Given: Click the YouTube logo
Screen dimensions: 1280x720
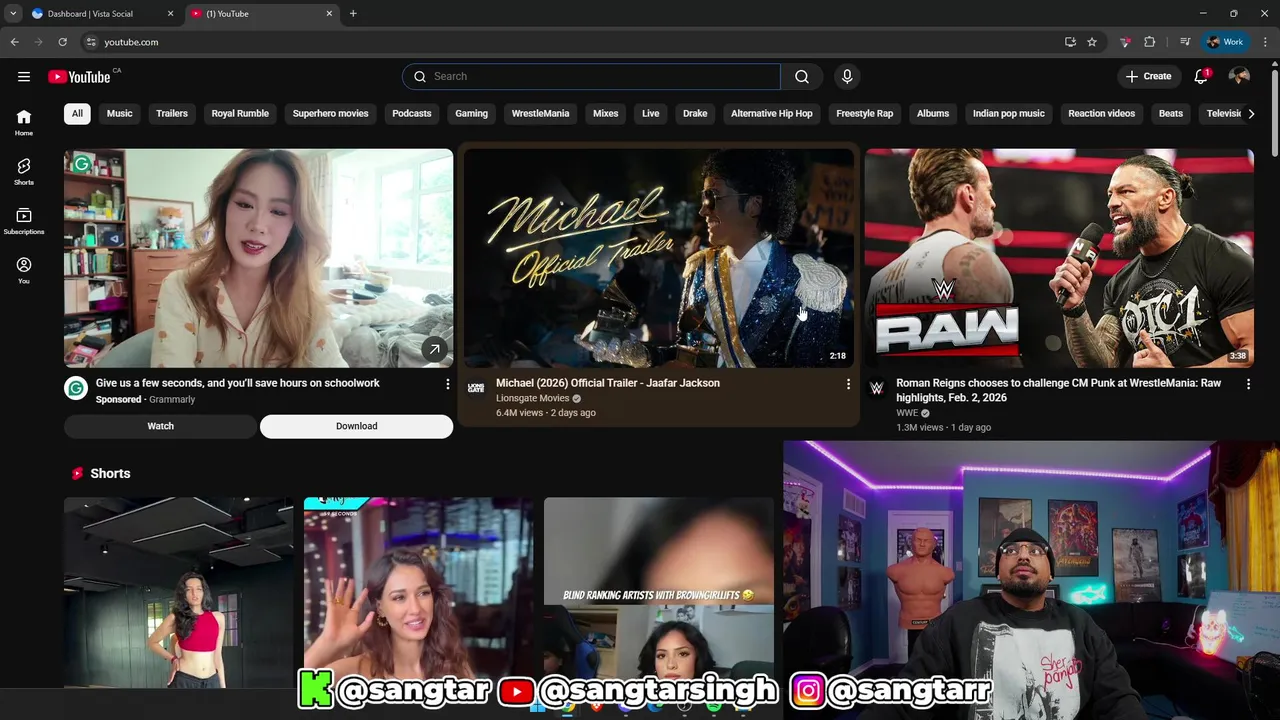Looking at the screenshot, I should (x=79, y=77).
